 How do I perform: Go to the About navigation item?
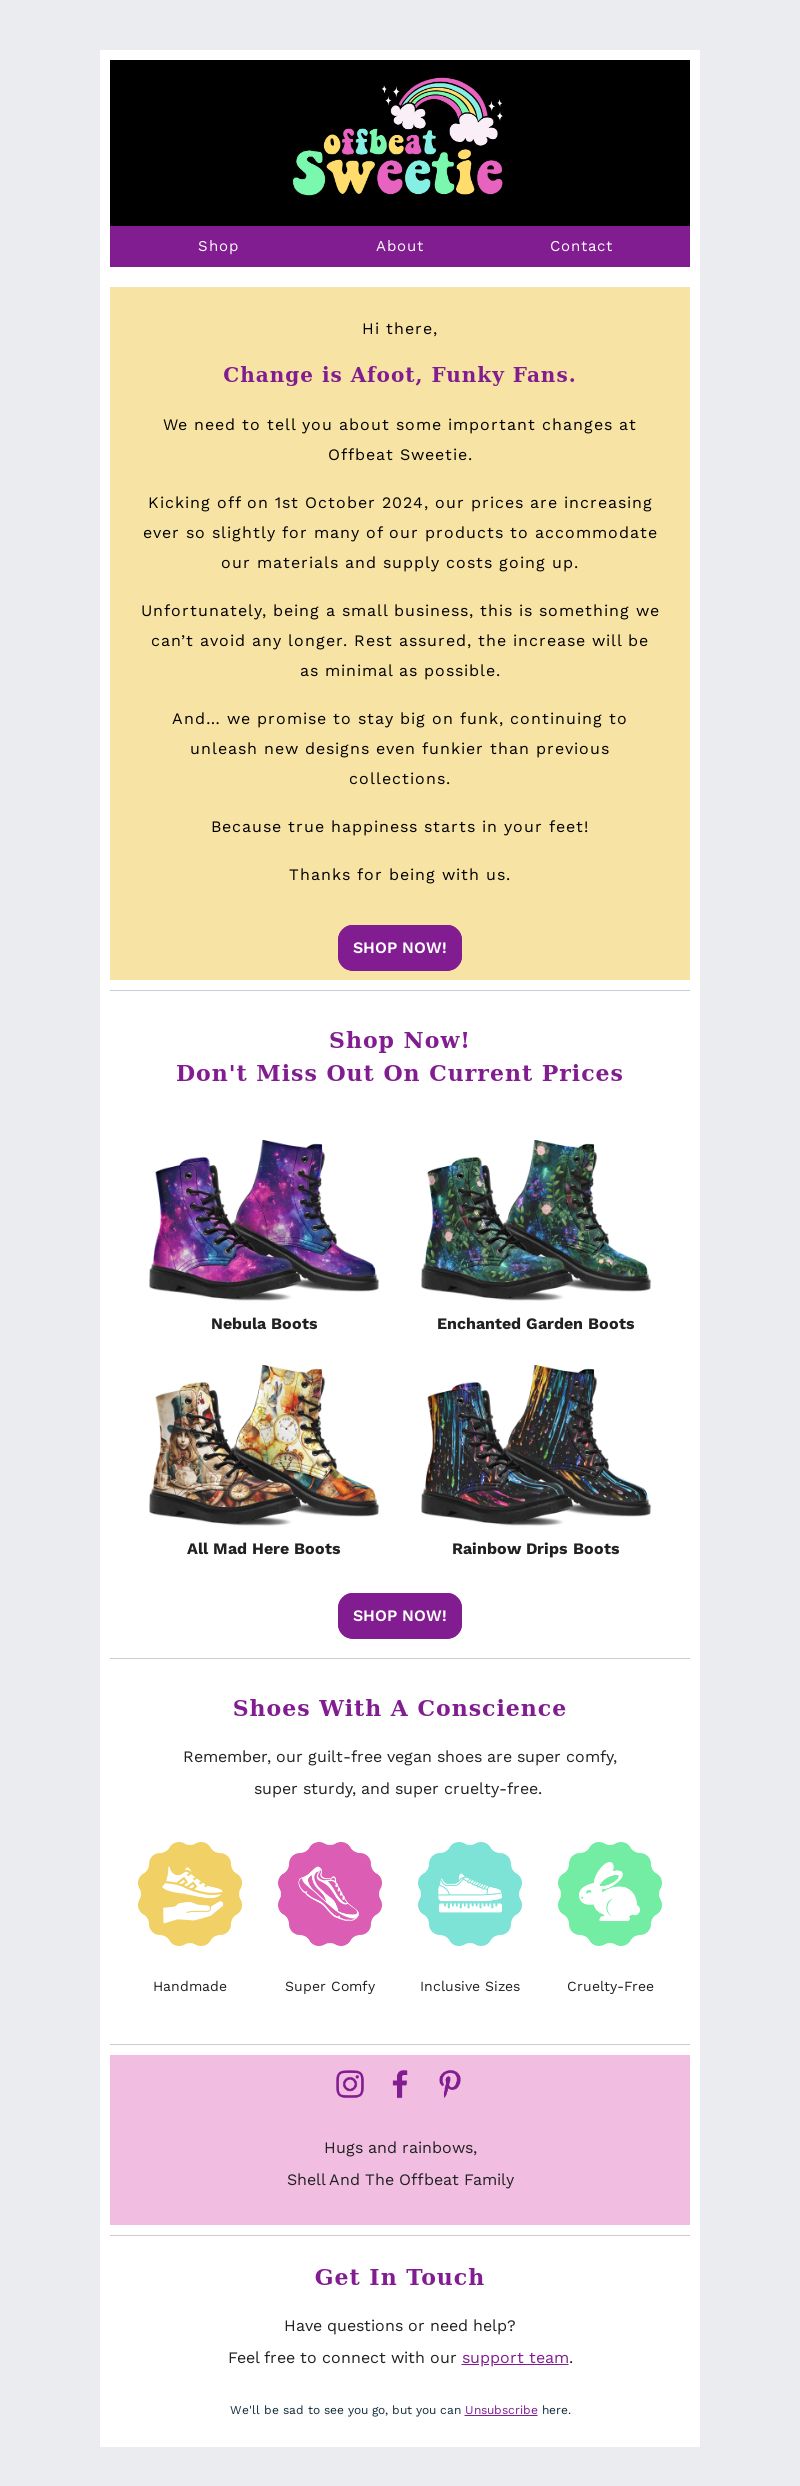[x=400, y=246]
